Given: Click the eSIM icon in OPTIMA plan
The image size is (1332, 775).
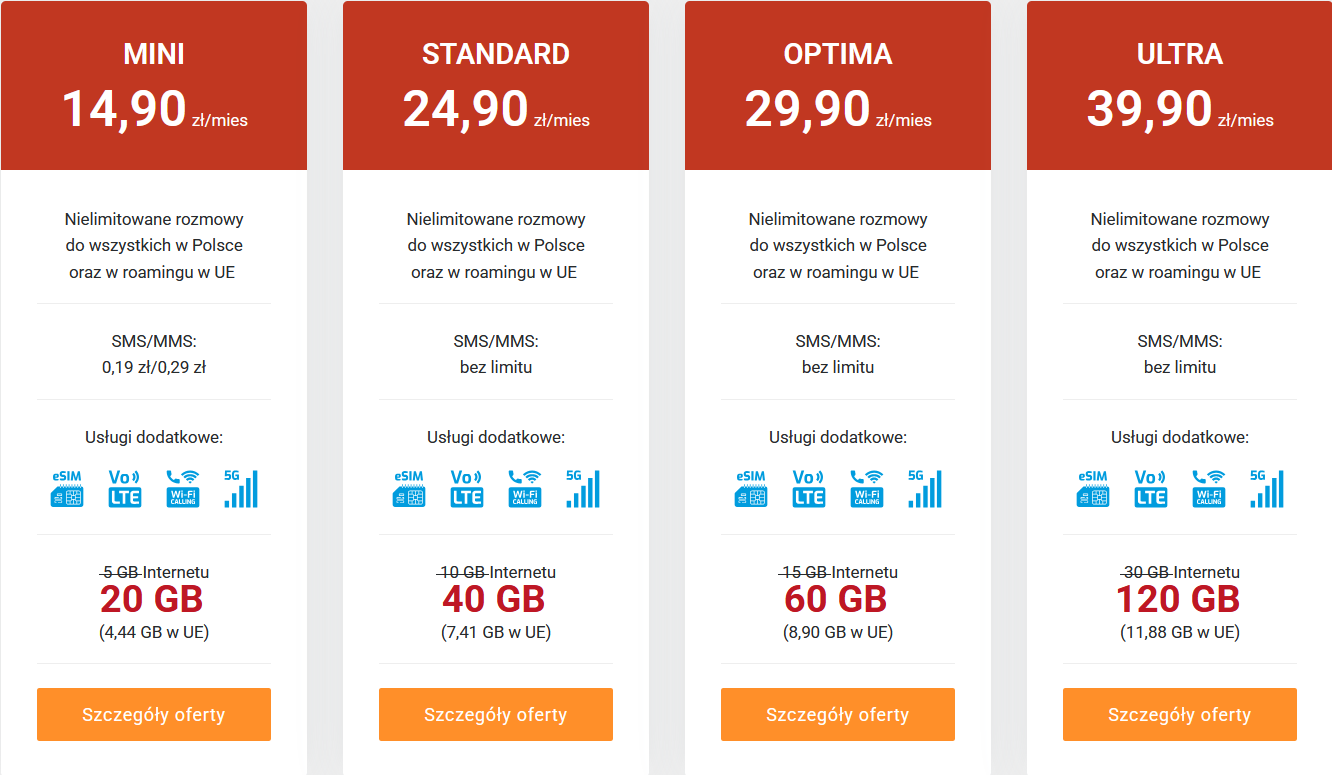Looking at the screenshot, I should click(x=750, y=489).
